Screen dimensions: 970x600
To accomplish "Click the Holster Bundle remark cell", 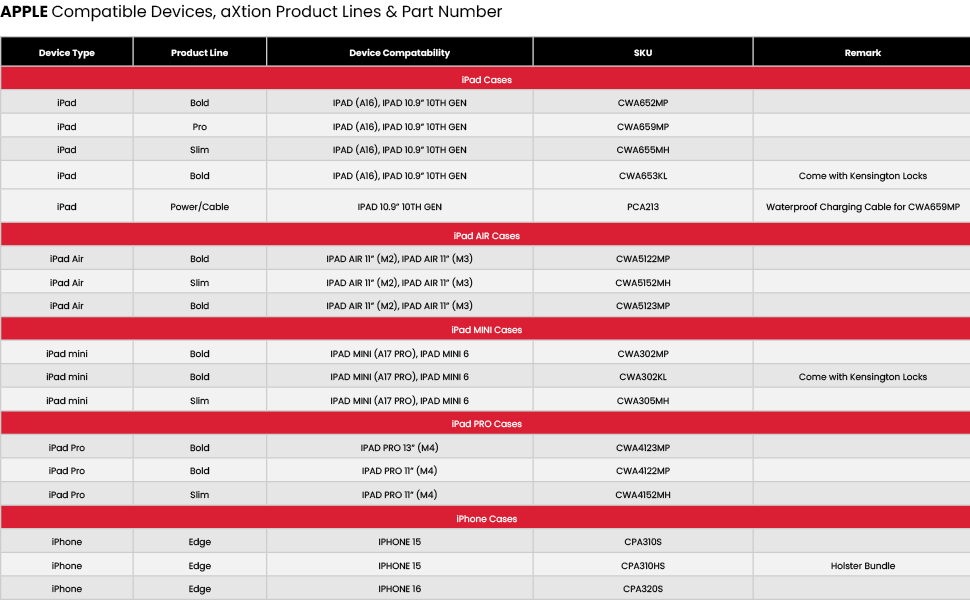I will pyautogui.click(x=862, y=566).
